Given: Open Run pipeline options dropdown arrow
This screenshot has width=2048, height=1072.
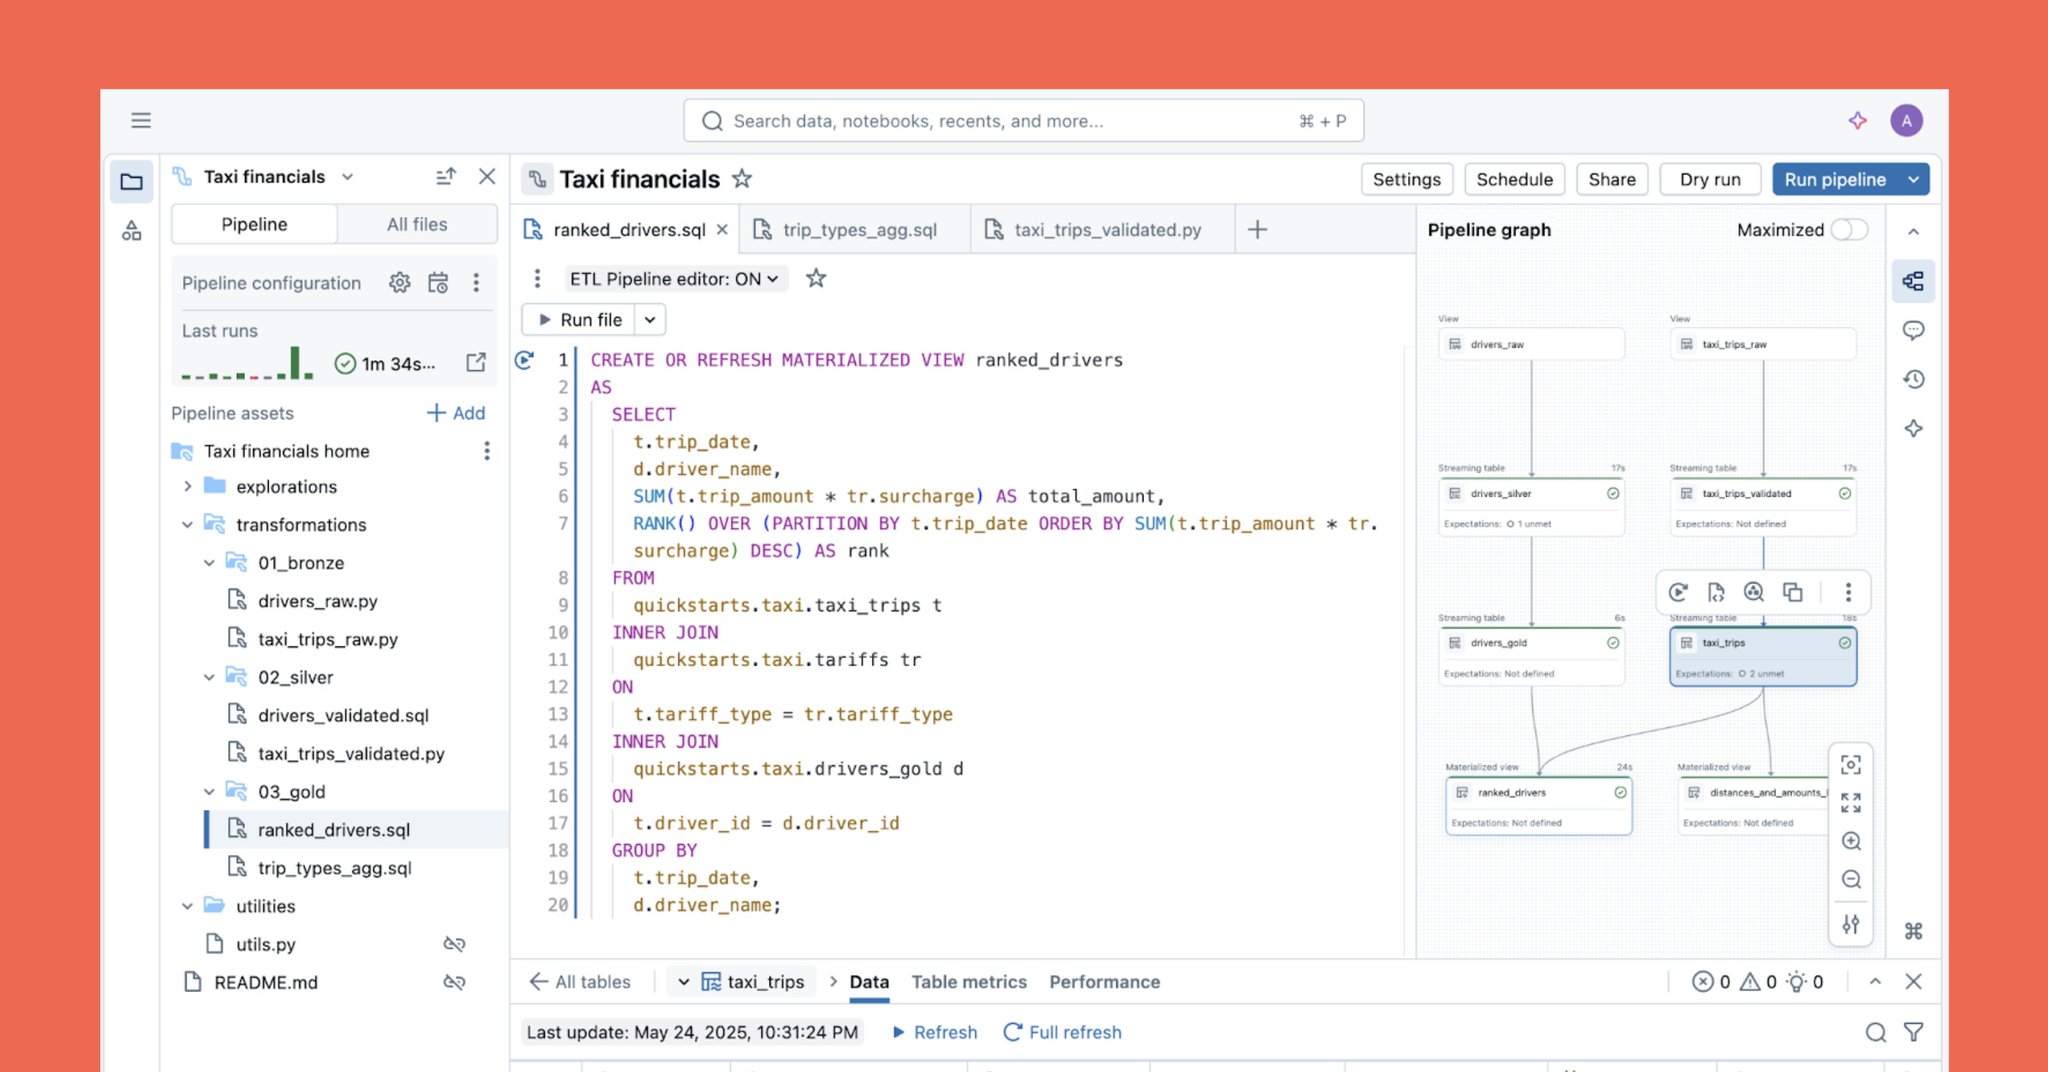Looking at the screenshot, I should [1913, 180].
